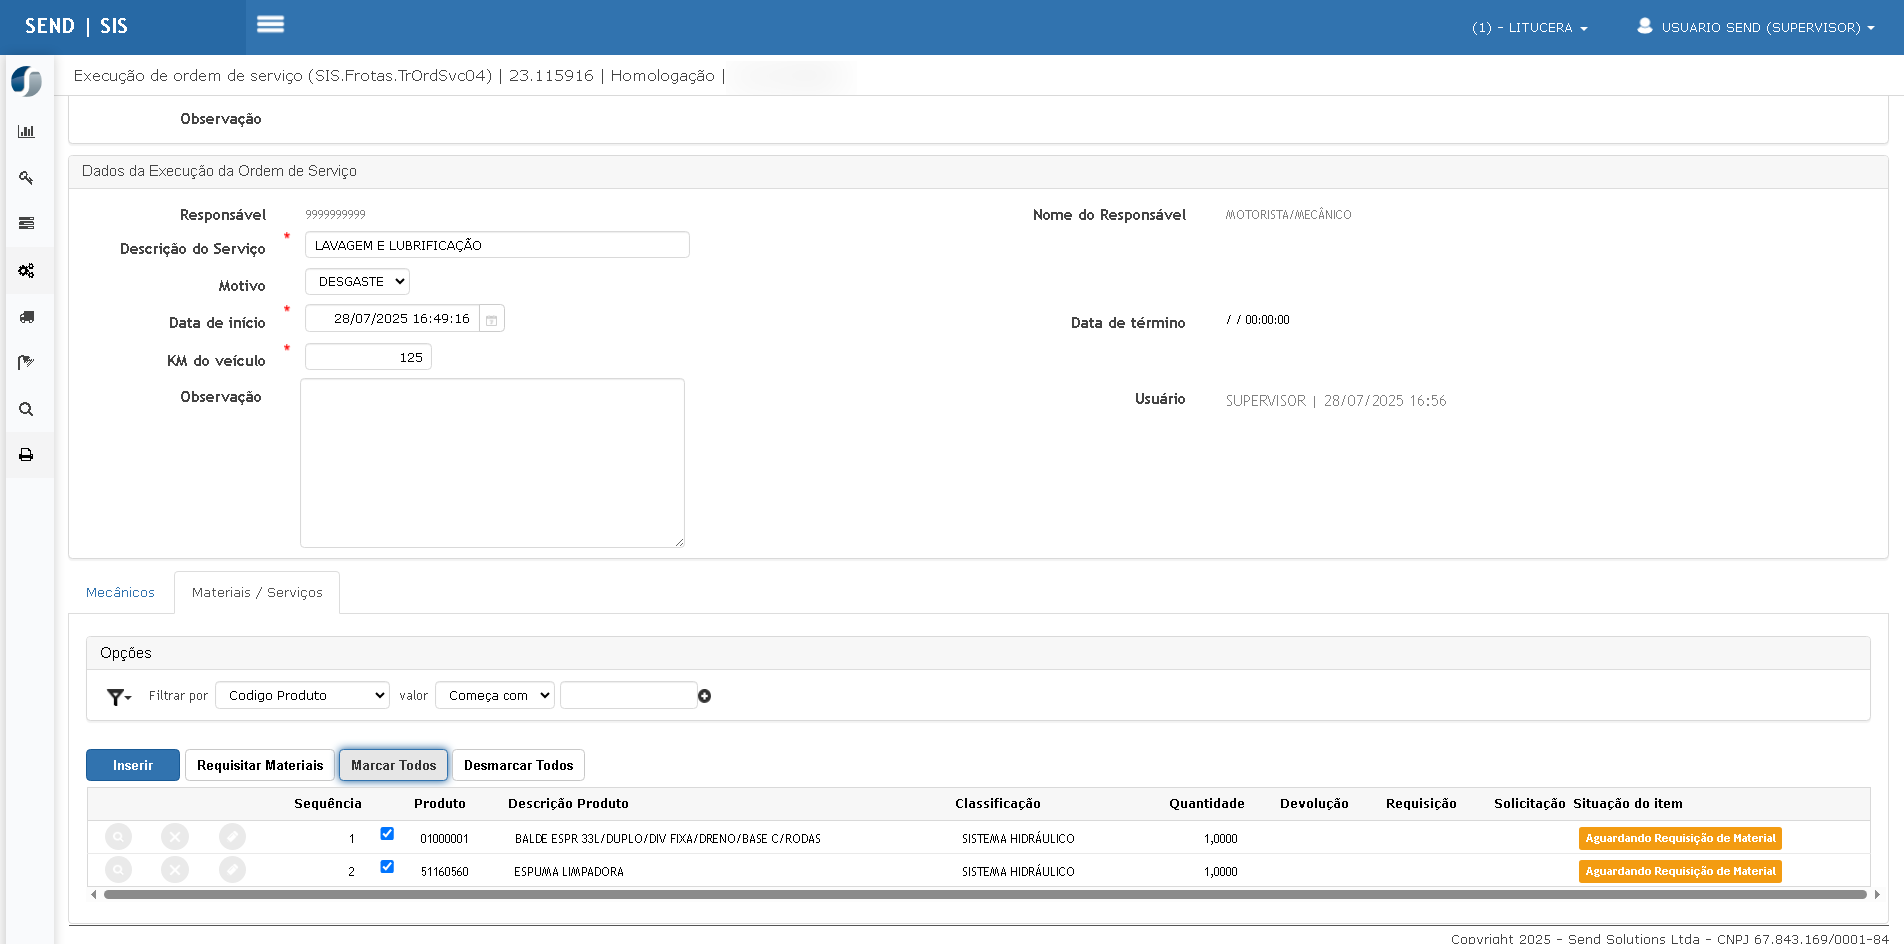
Task: Open the magnifier search sidebar icon
Action: [x=26, y=409]
